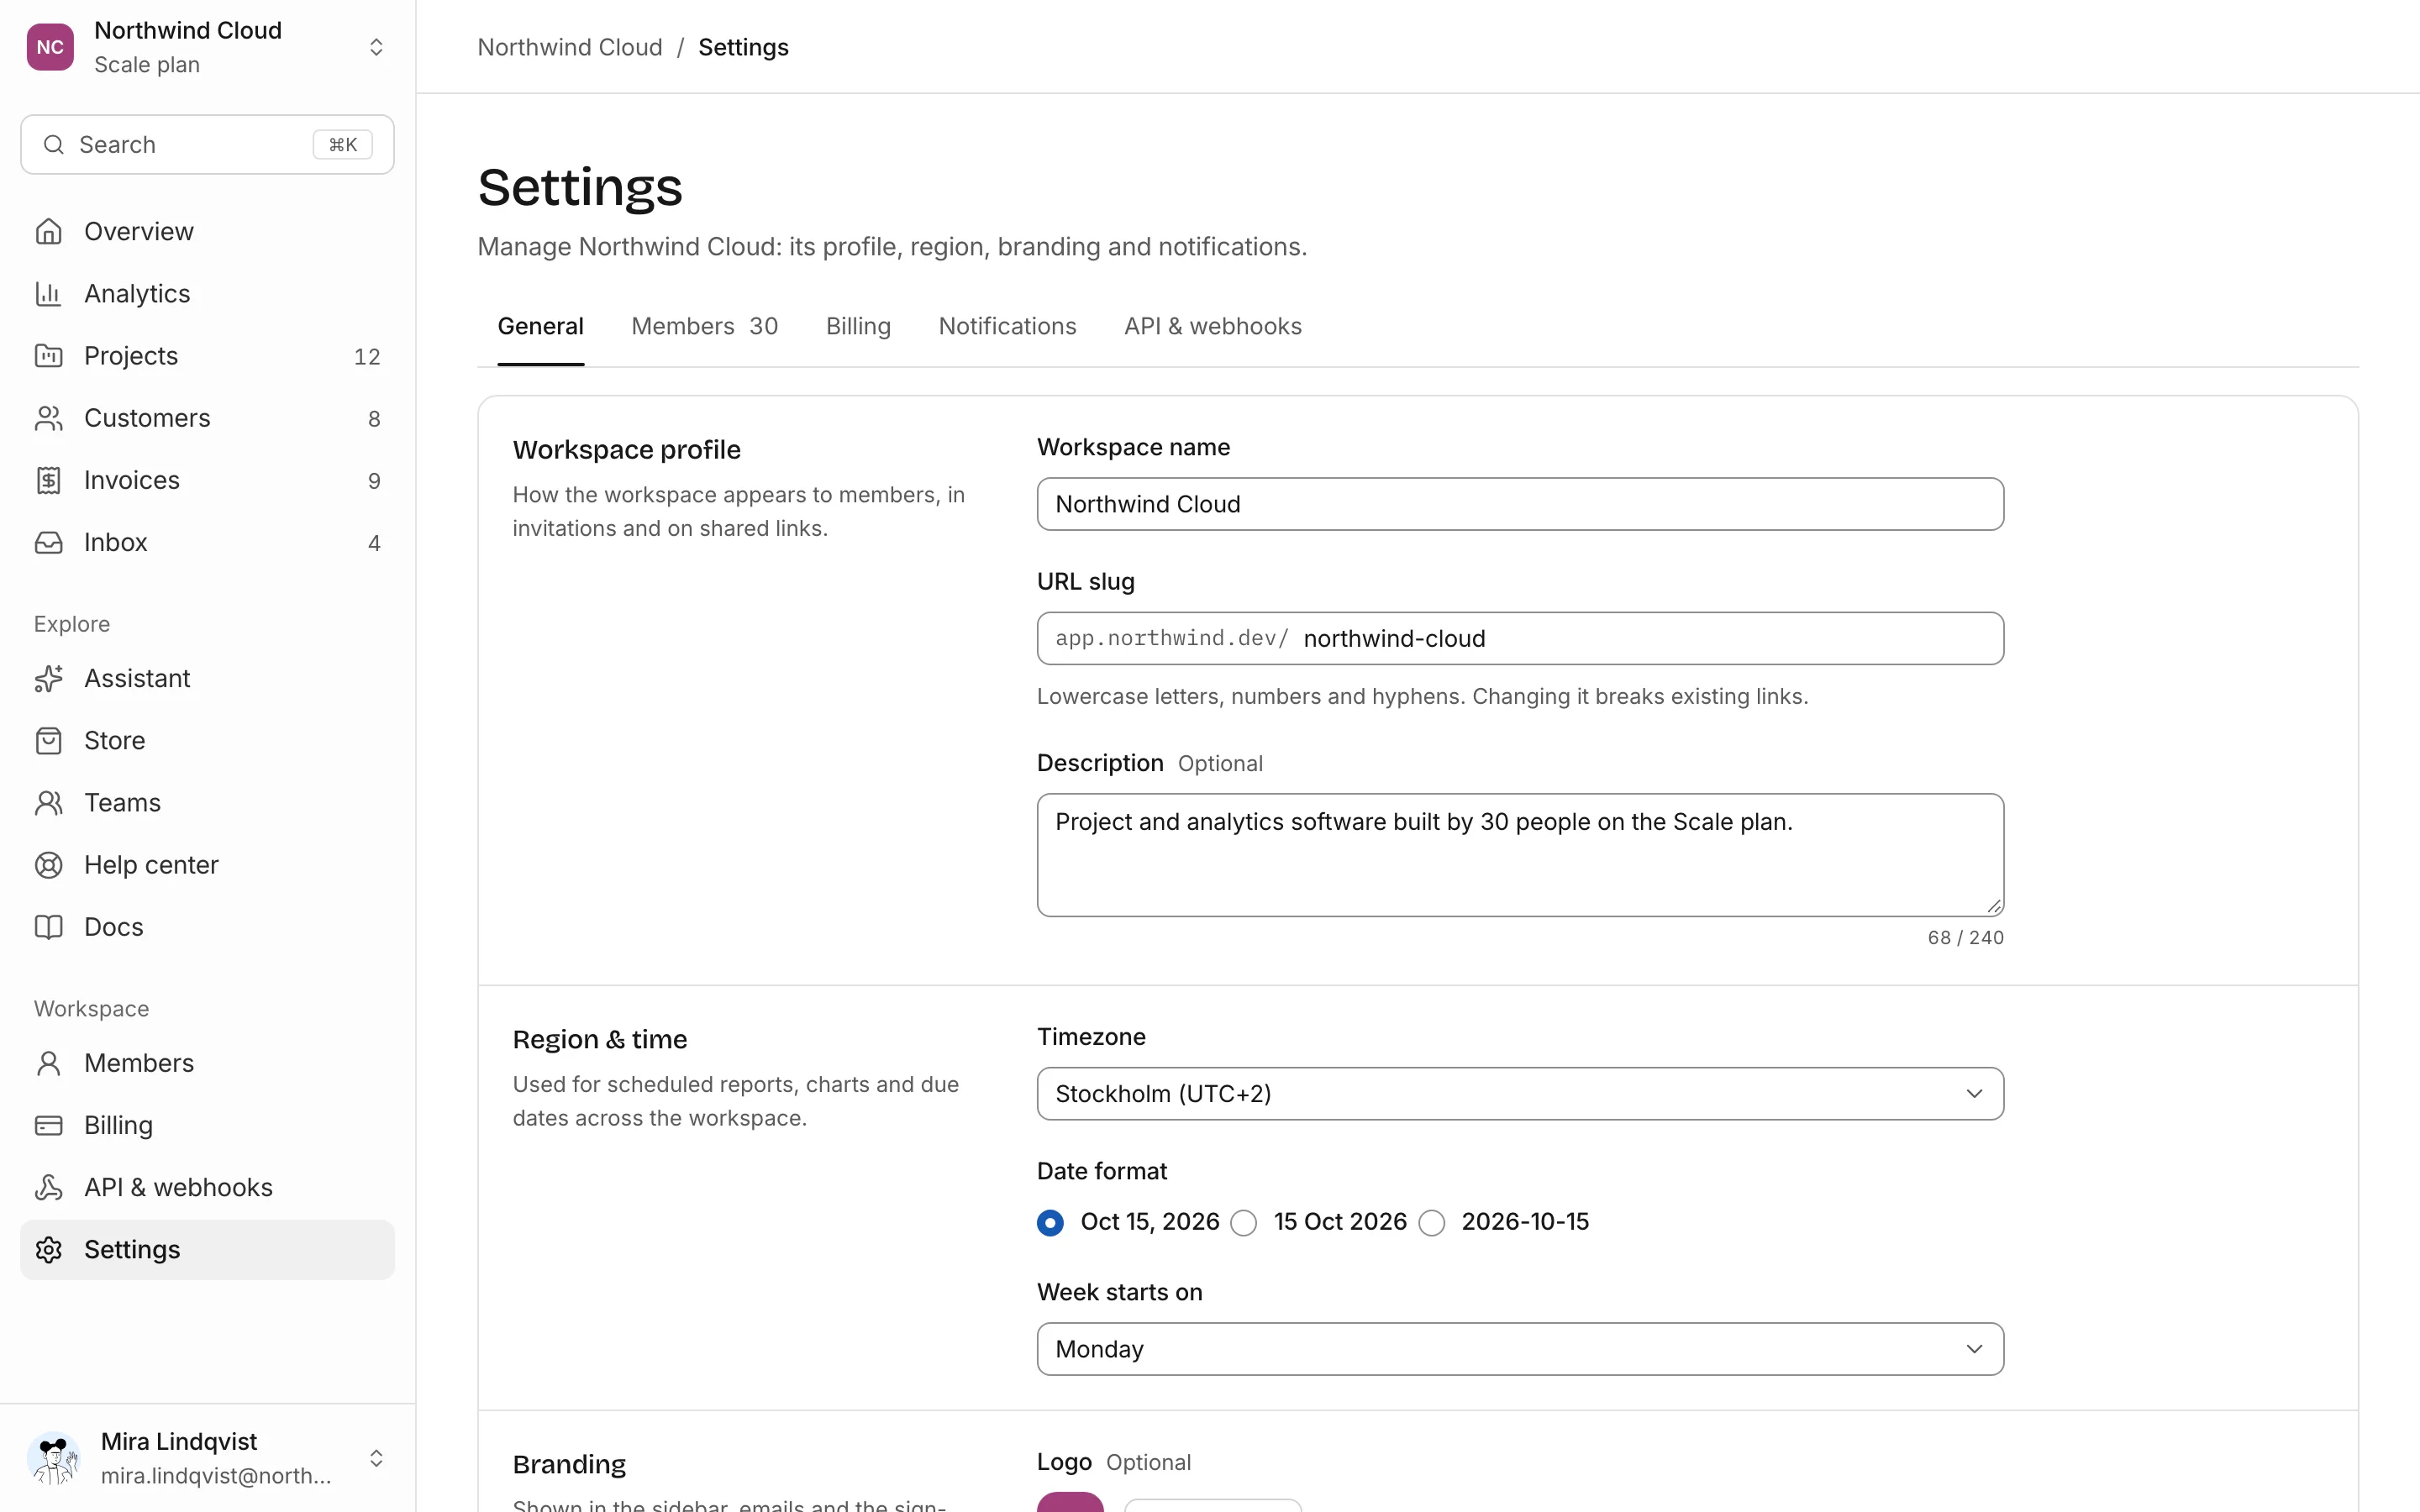Switch to the Members tab
Viewport: 2420px width, 1512px height.
(x=704, y=326)
